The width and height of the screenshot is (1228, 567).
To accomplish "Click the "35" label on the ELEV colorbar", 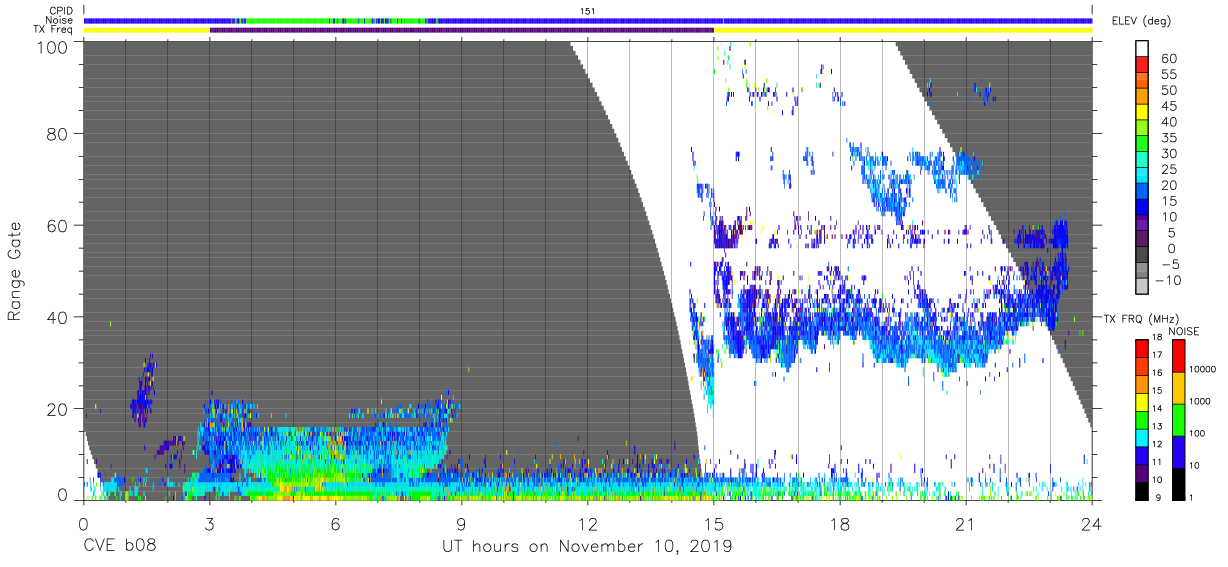I will pyautogui.click(x=1170, y=138).
